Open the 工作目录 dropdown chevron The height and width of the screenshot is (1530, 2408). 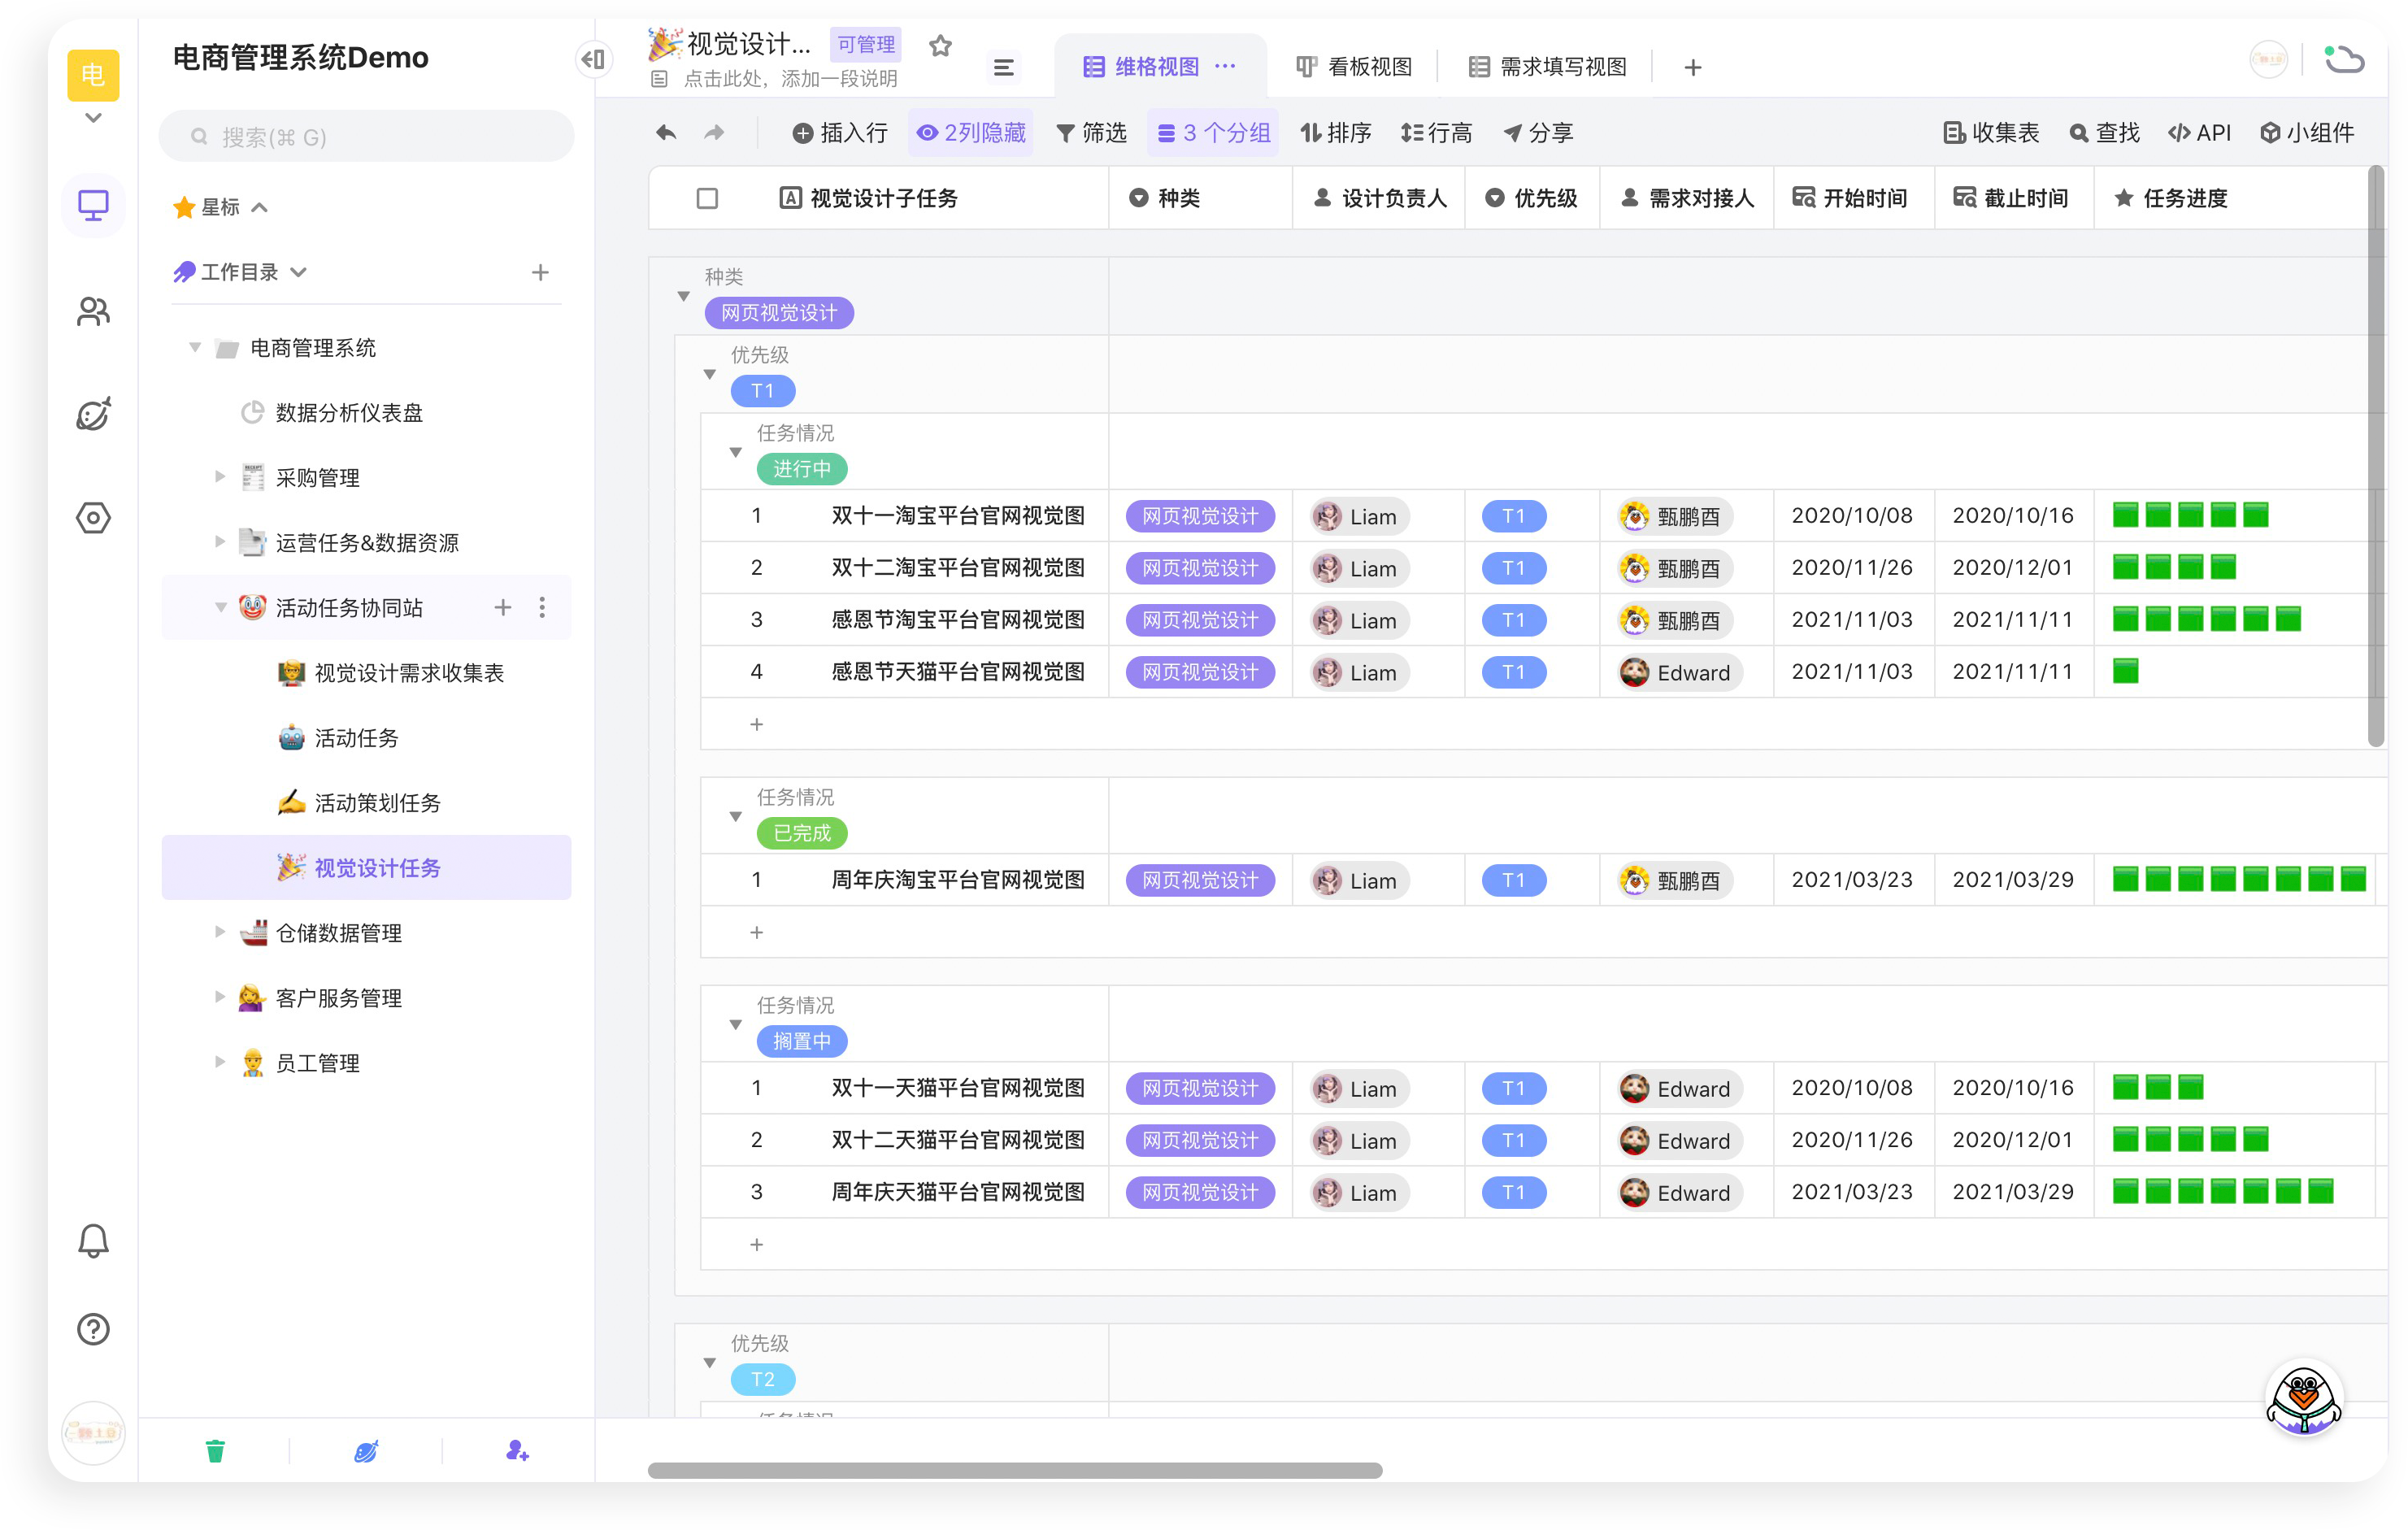298,272
